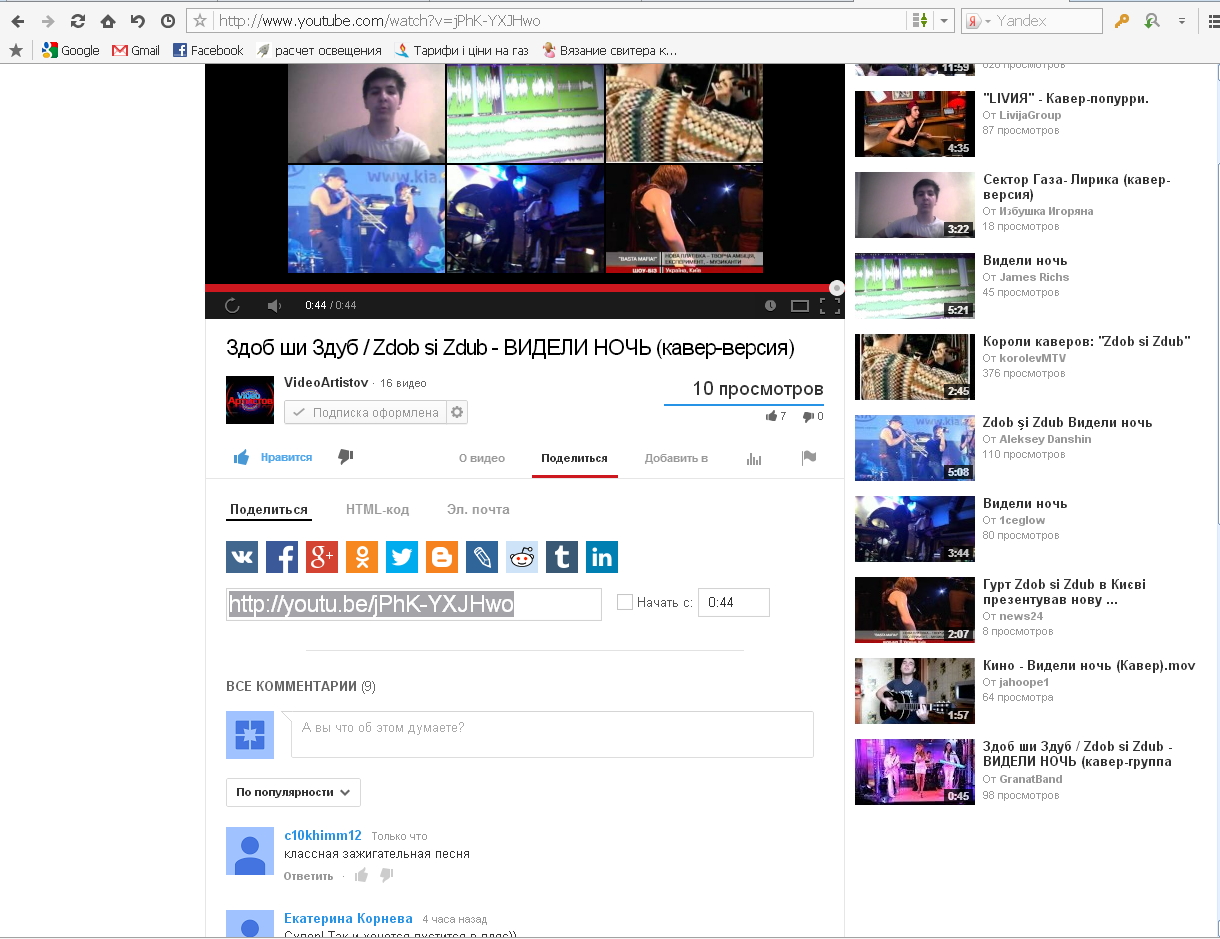Click the undo closed tab arrow icon
Image resolution: width=1220 pixels, height=939 pixels.
pyautogui.click(x=137, y=21)
